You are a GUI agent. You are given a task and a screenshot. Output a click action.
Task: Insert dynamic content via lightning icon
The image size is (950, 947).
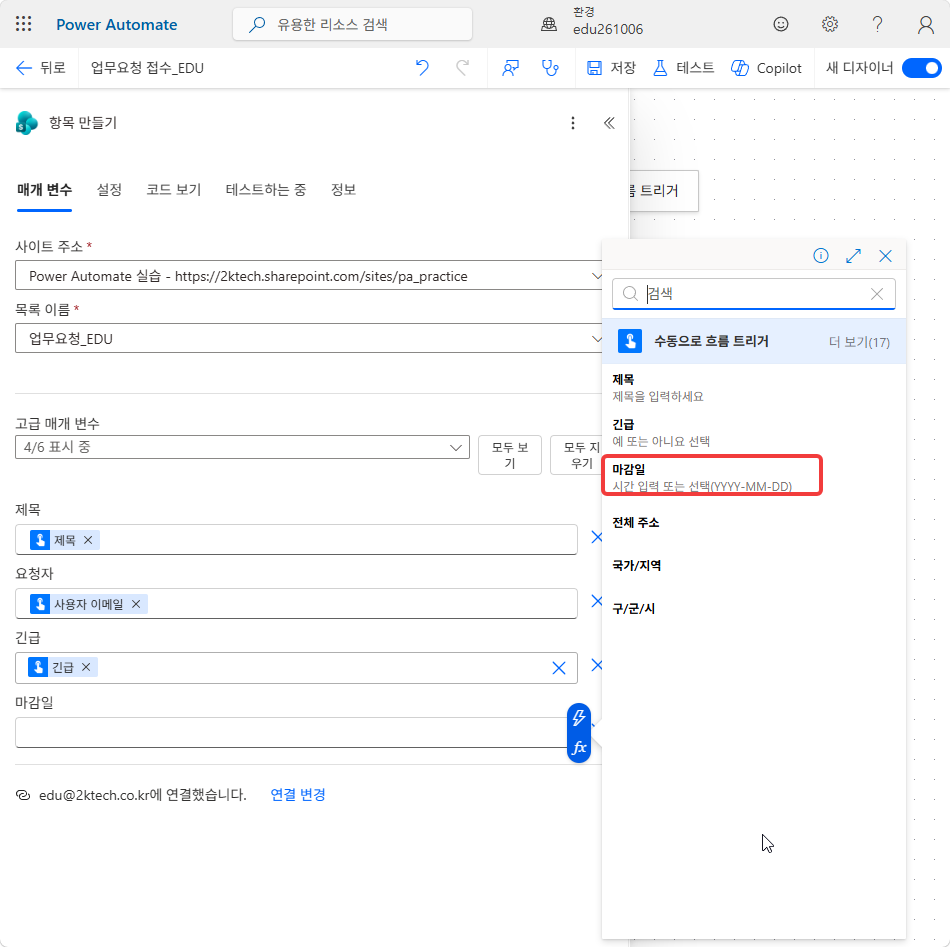point(579,718)
